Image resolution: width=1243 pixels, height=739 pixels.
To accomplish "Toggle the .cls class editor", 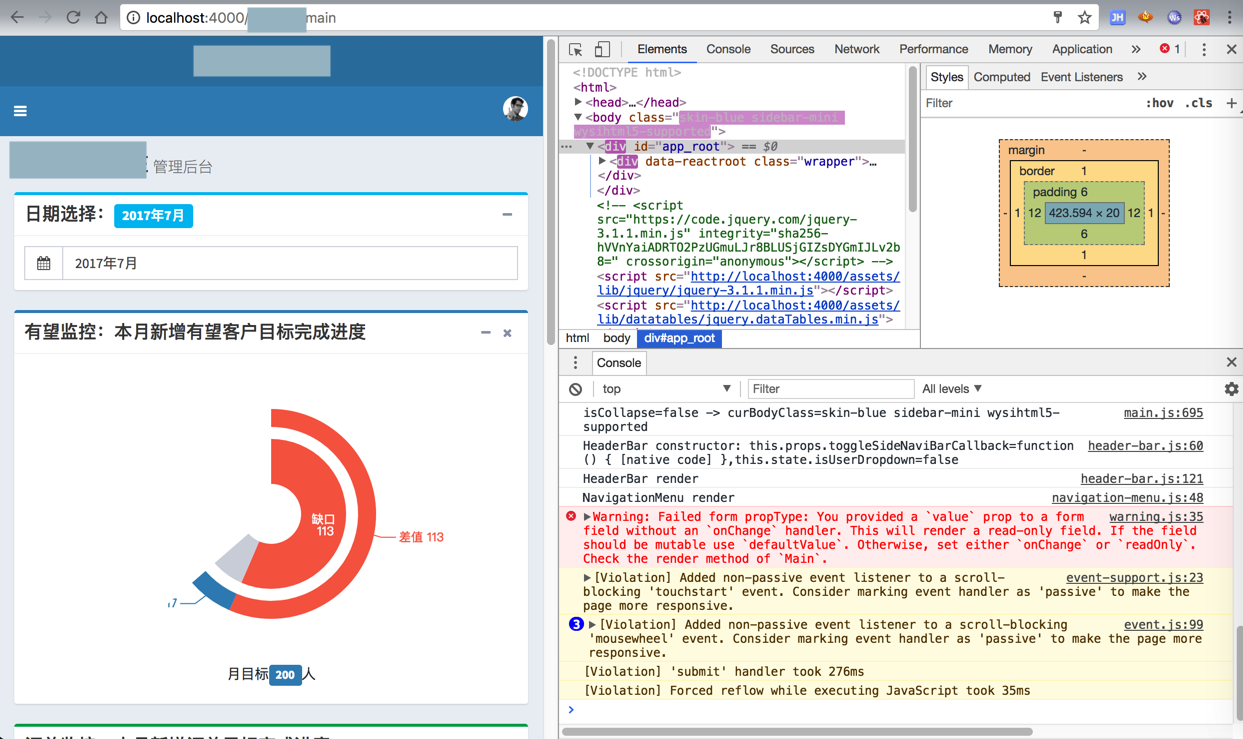I will pyautogui.click(x=1198, y=103).
